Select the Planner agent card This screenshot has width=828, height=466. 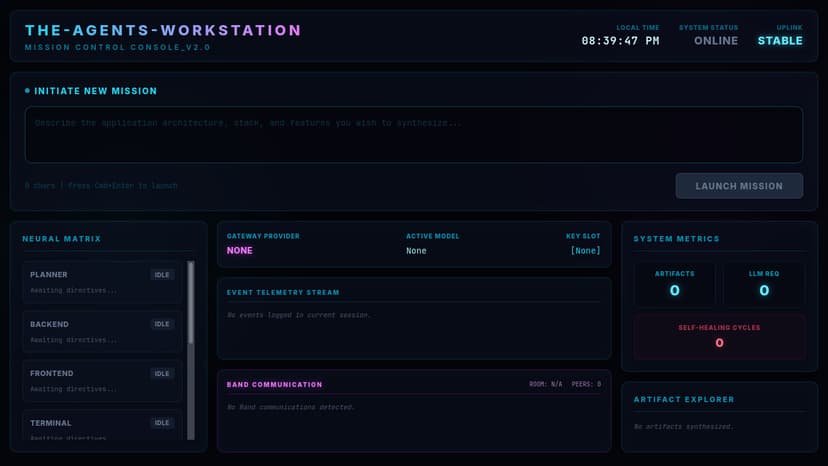(102, 282)
